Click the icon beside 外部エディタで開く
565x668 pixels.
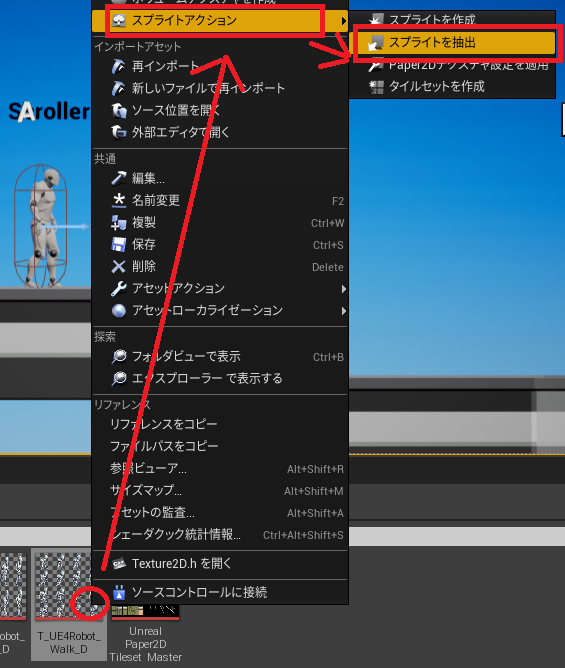(119, 132)
